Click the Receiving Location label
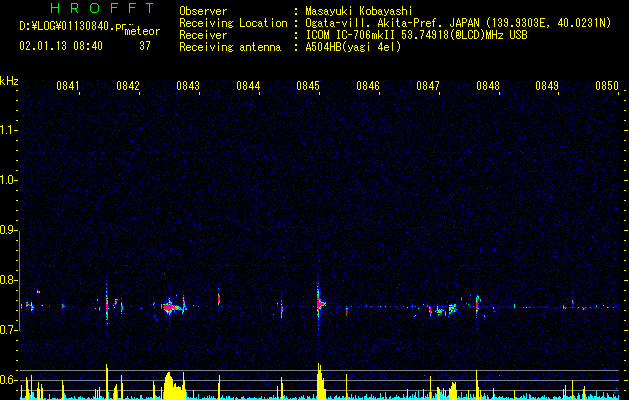The height and width of the screenshot is (400, 629). (233, 23)
